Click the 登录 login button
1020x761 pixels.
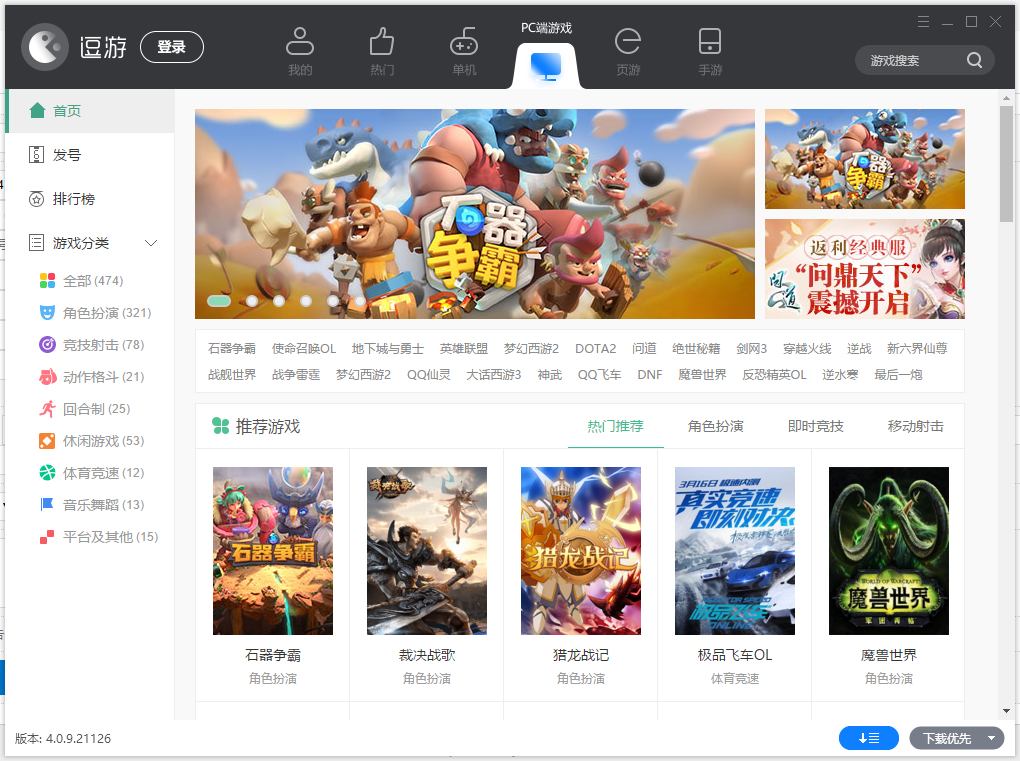(x=172, y=47)
